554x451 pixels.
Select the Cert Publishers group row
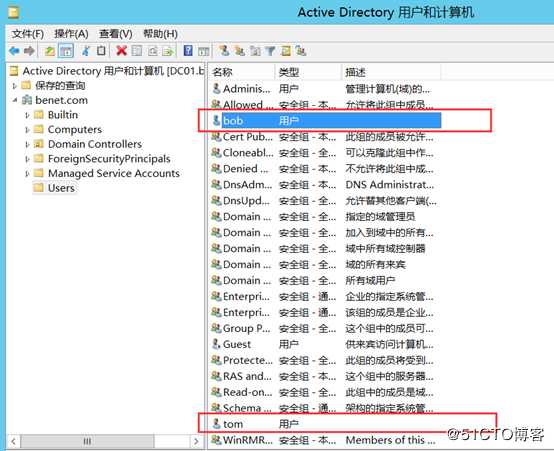[x=325, y=137]
